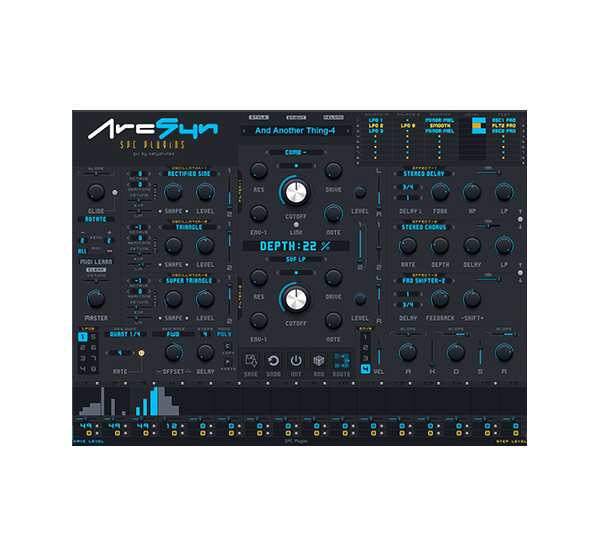
Task: Click Filter 1 large Cutoff knob
Action: [x=296, y=192]
